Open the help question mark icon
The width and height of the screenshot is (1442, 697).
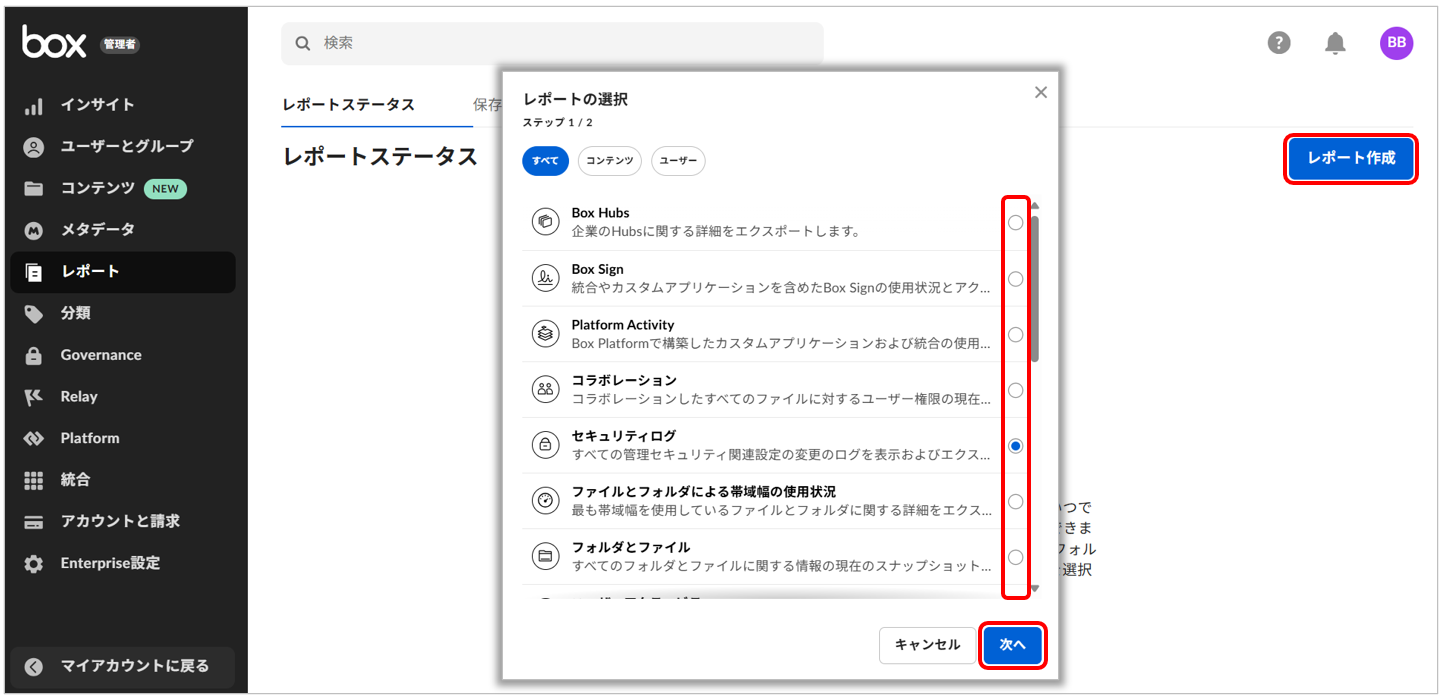[x=1278, y=43]
